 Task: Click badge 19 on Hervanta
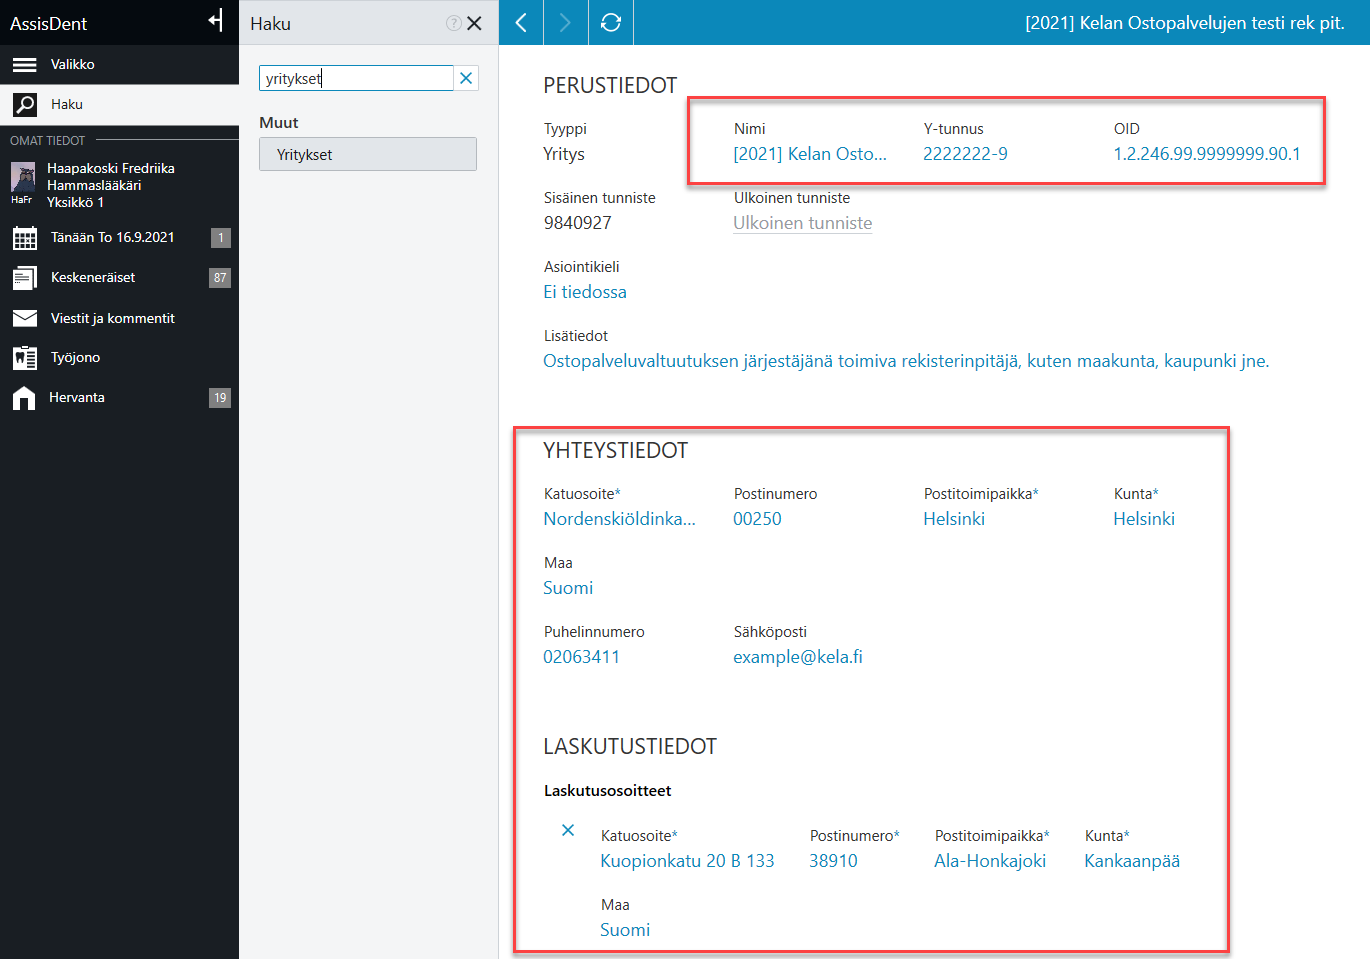220,397
